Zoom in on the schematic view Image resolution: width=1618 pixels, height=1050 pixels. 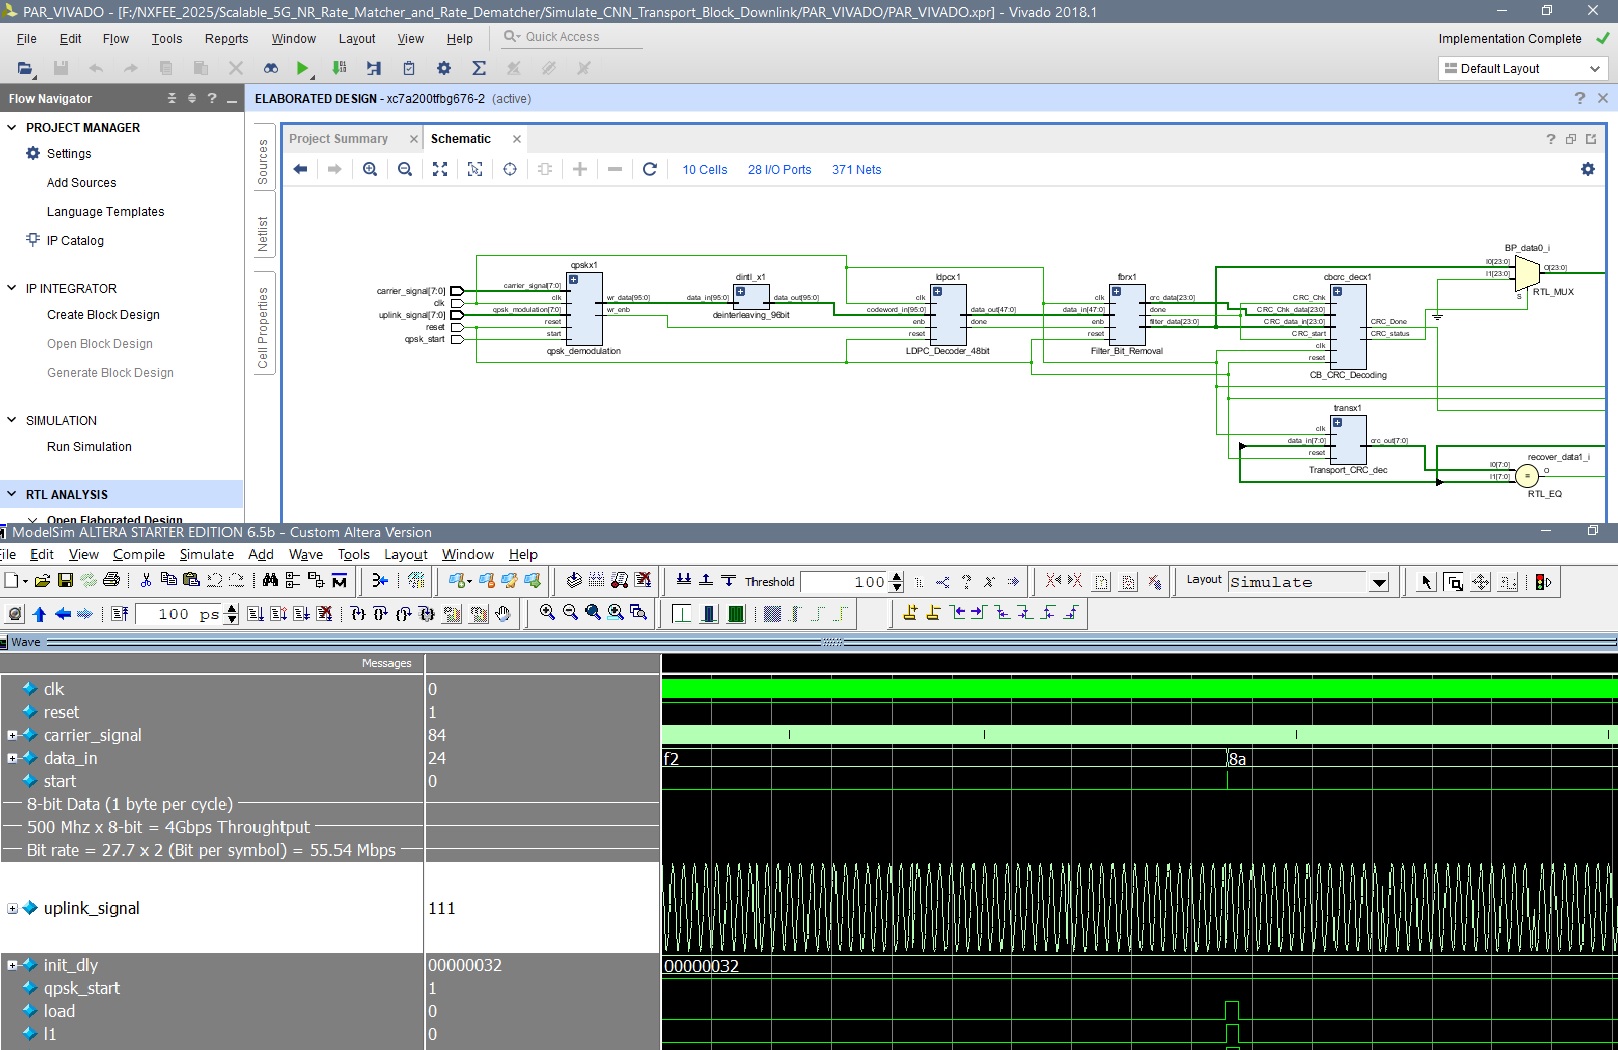point(370,169)
